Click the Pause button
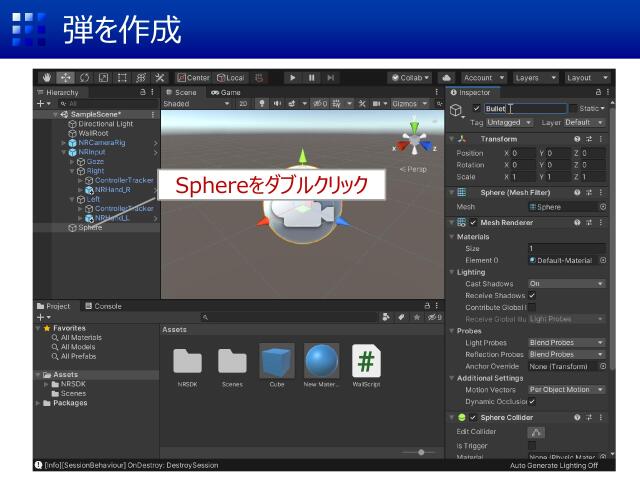 point(311,78)
